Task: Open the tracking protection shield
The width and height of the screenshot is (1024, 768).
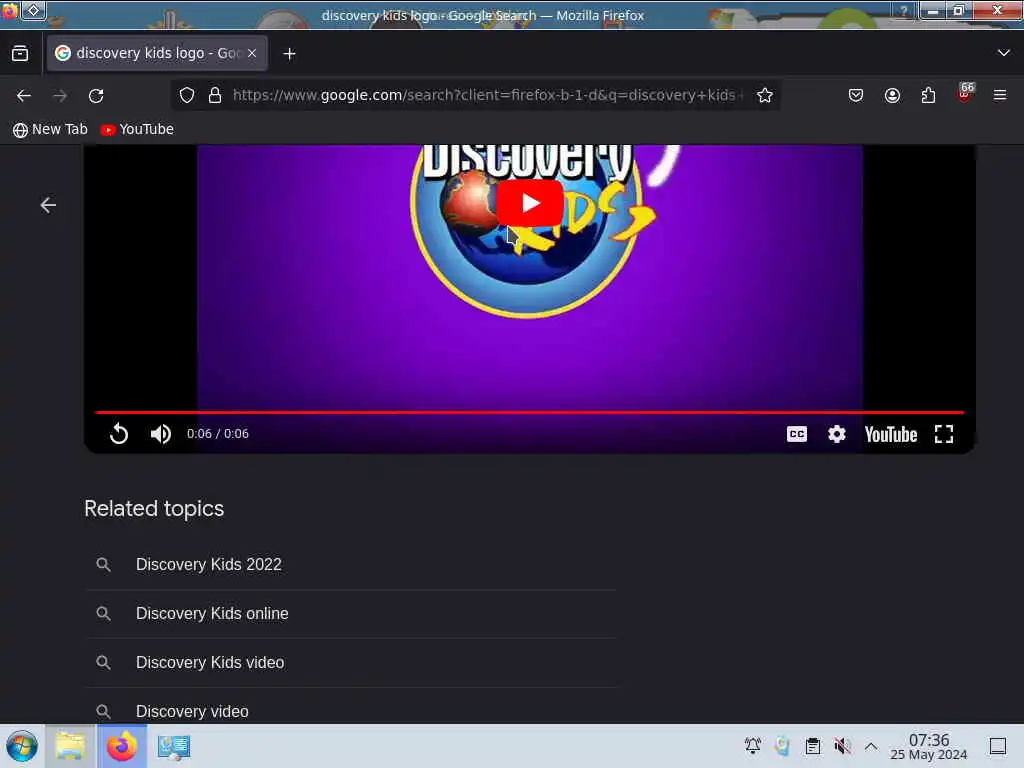Action: [187, 95]
